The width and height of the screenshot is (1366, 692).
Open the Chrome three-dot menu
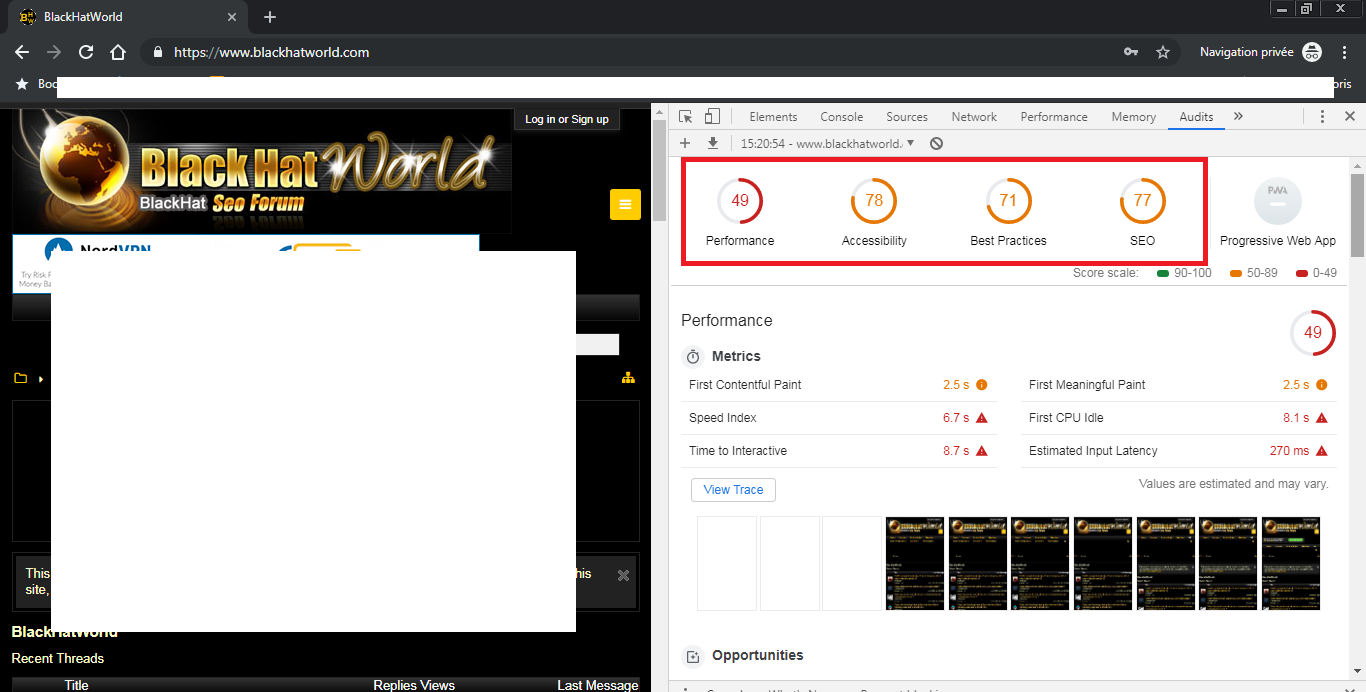click(x=1343, y=52)
